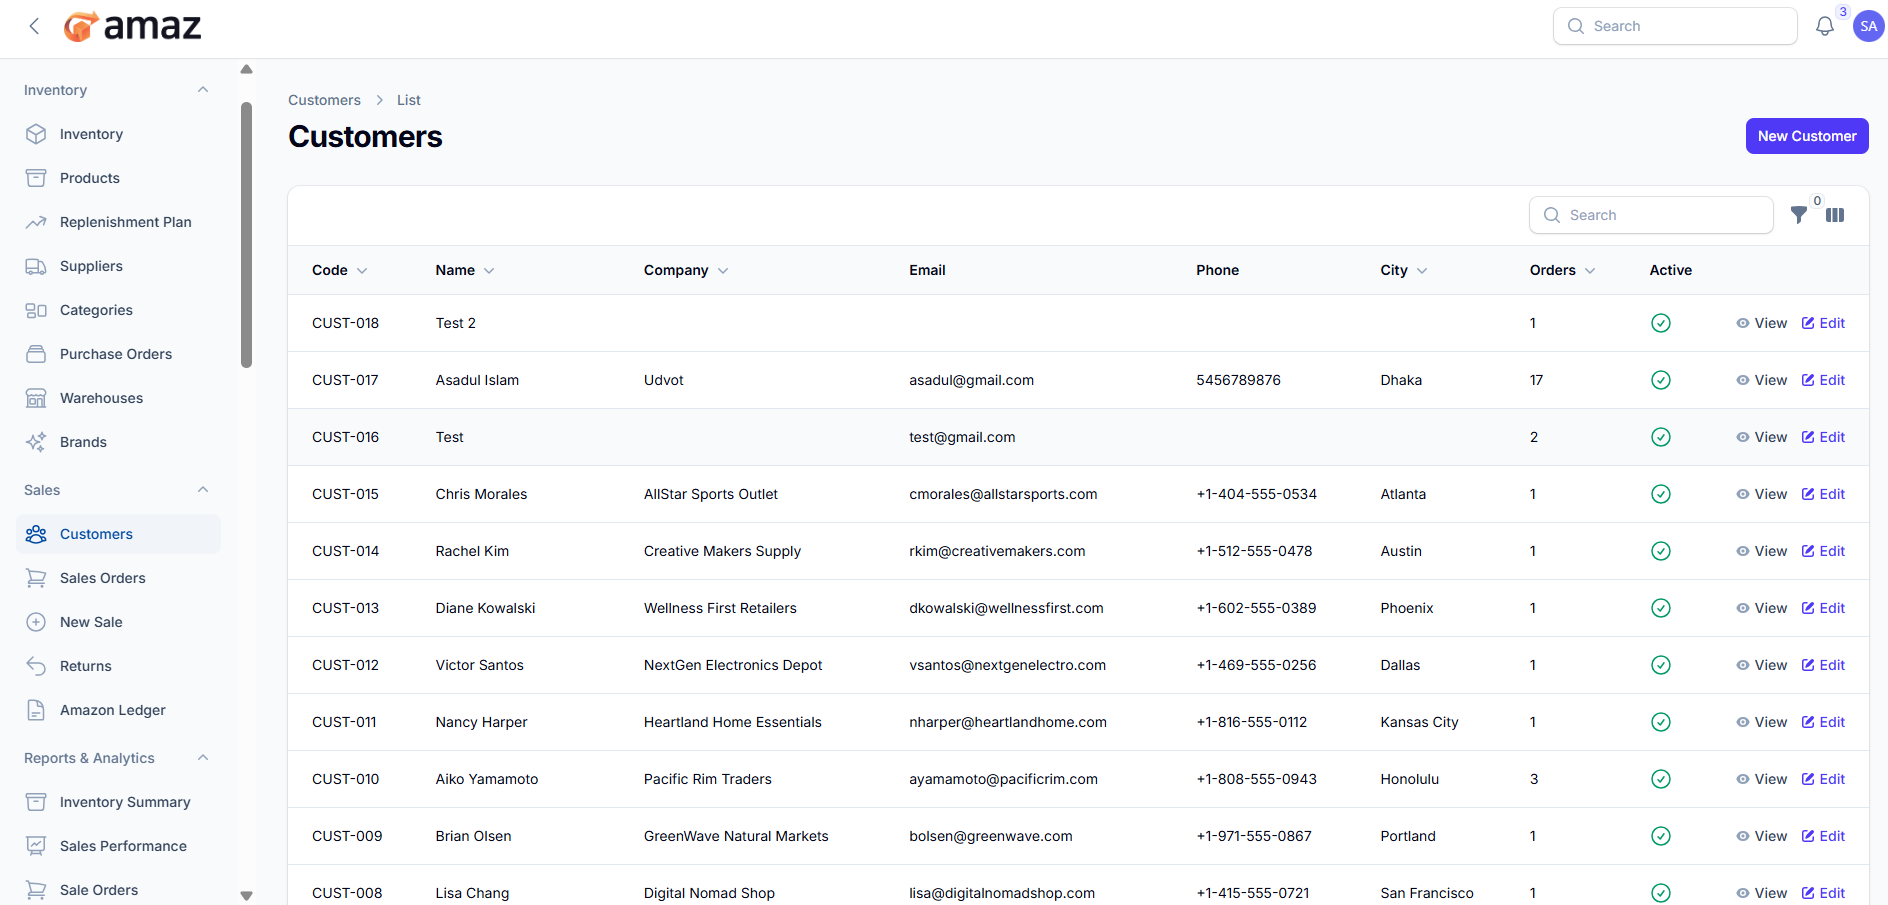Toggle the Active status of CUST-018

click(1661, 323)
